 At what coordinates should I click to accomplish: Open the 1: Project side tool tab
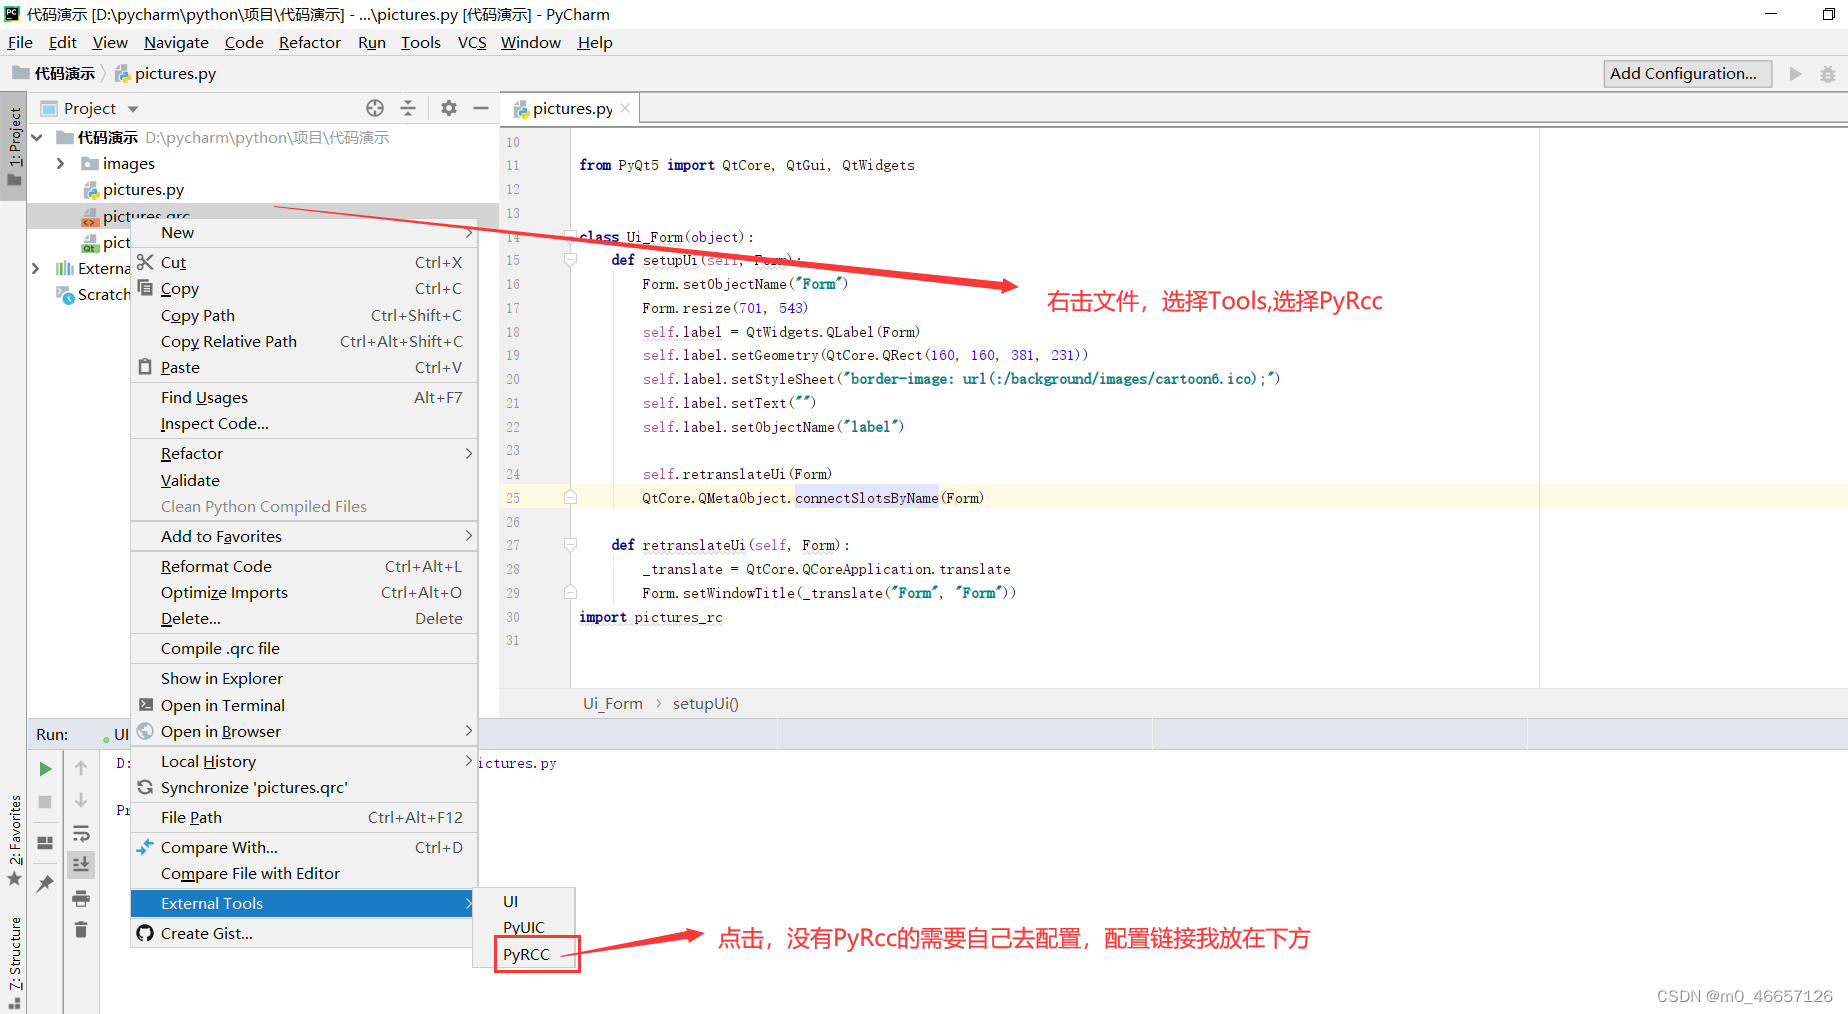[x=14, y=146]
